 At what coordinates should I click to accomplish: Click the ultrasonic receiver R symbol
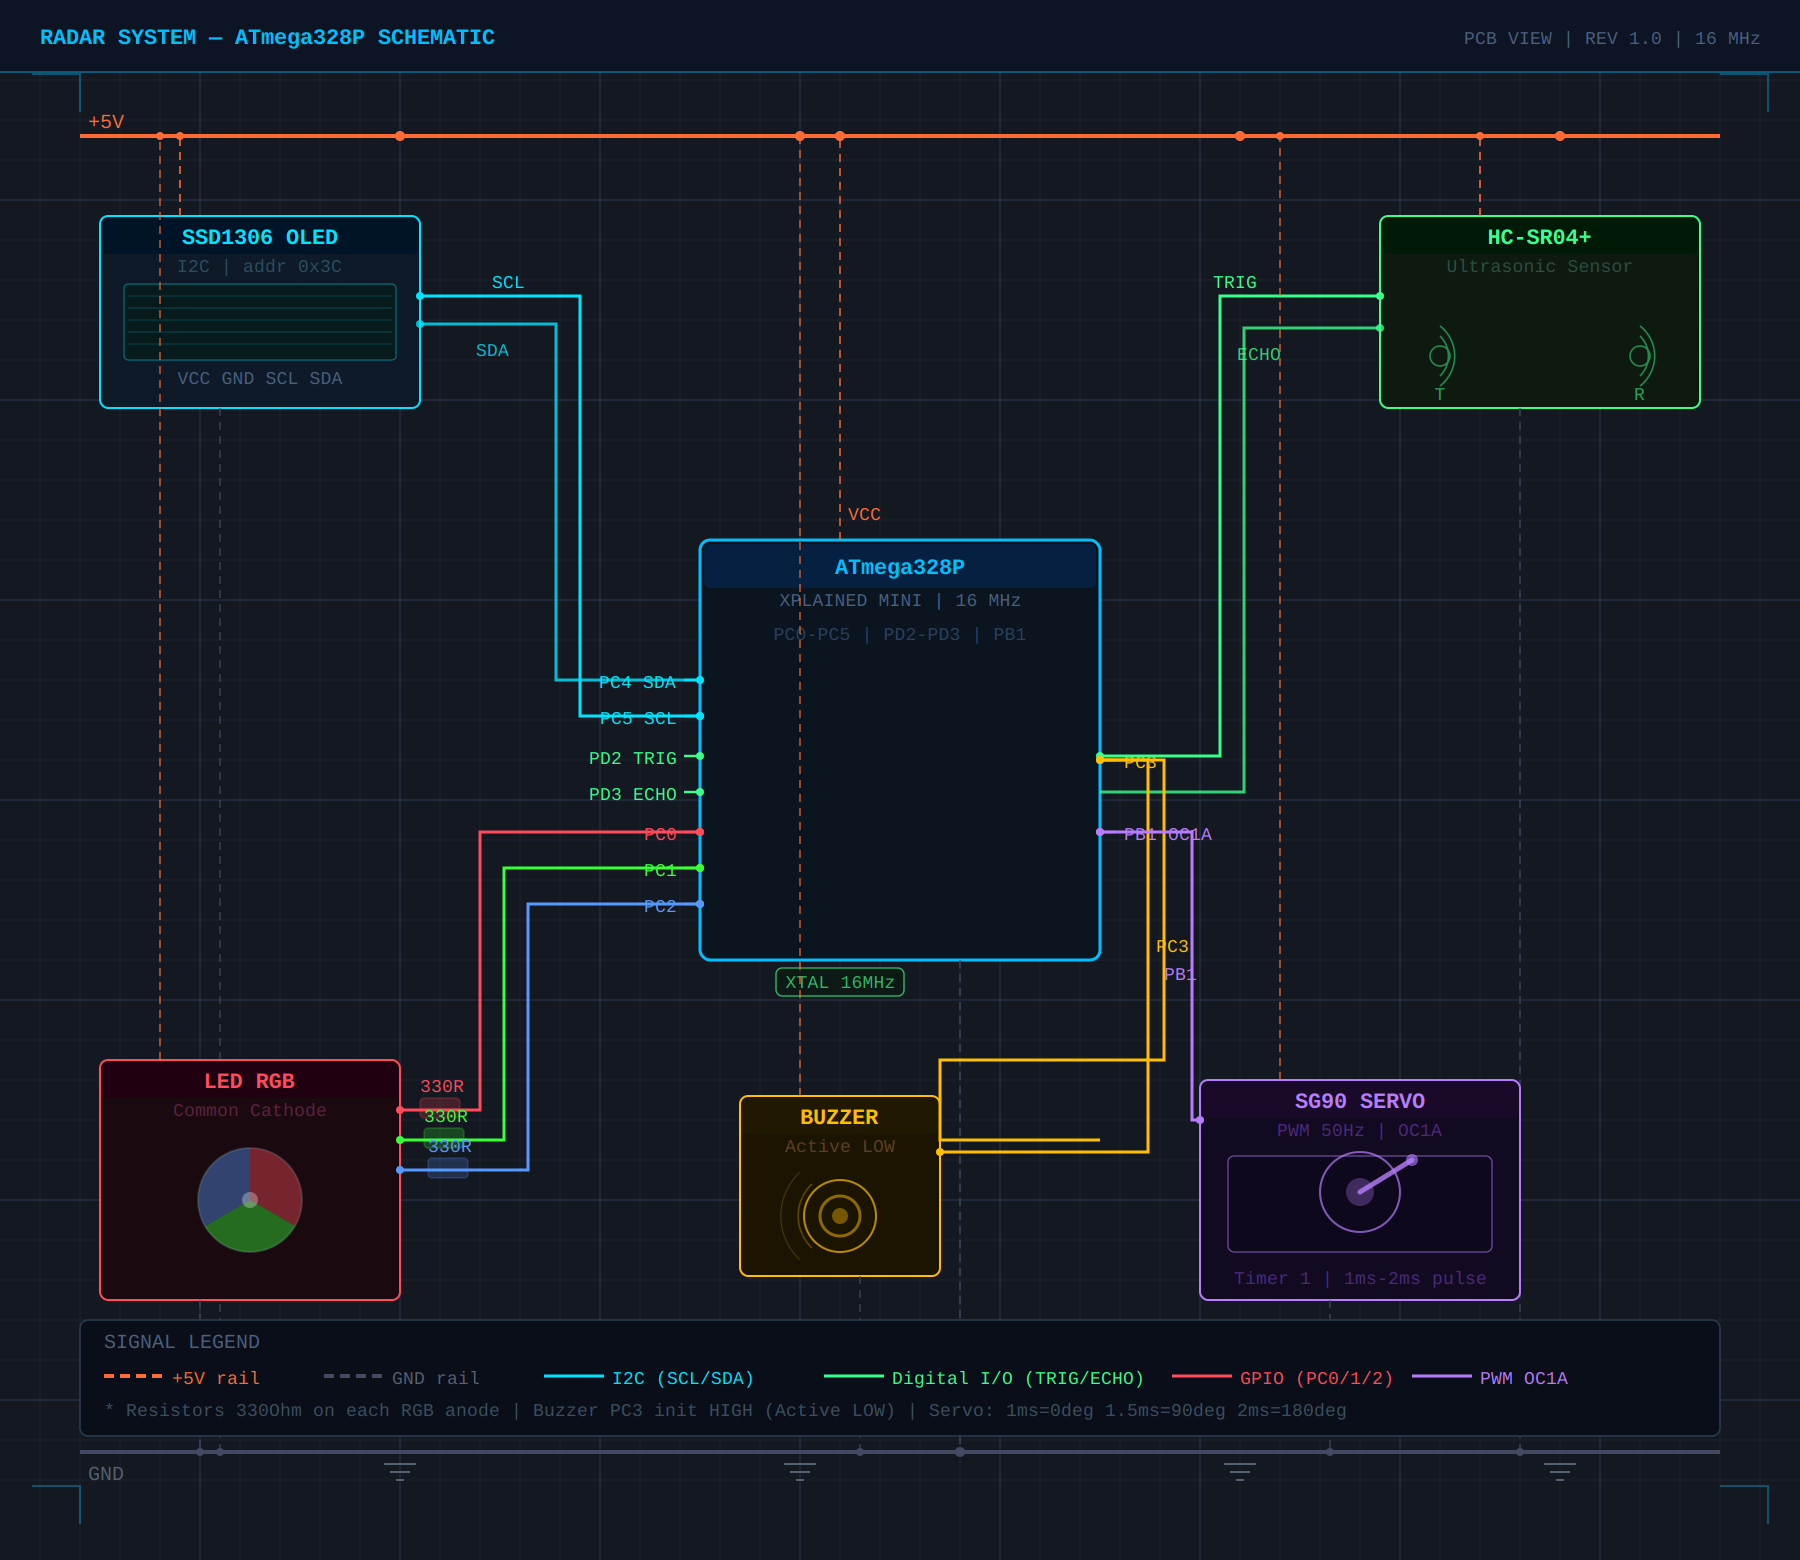pyautogui.click(x=1641, y=357)
